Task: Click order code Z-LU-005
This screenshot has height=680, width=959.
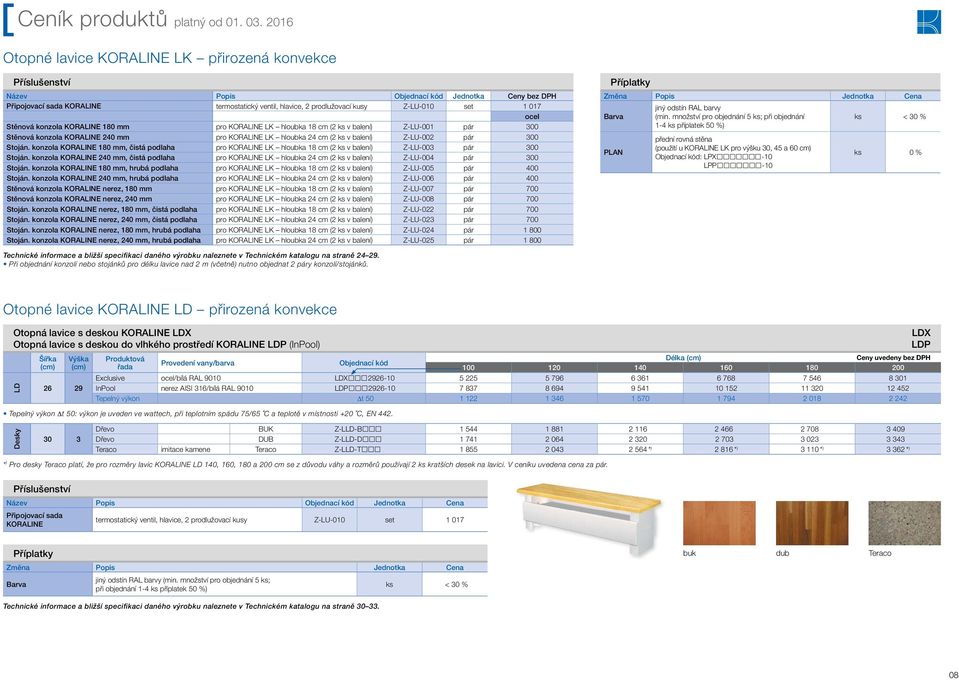Action: point(418,168)
